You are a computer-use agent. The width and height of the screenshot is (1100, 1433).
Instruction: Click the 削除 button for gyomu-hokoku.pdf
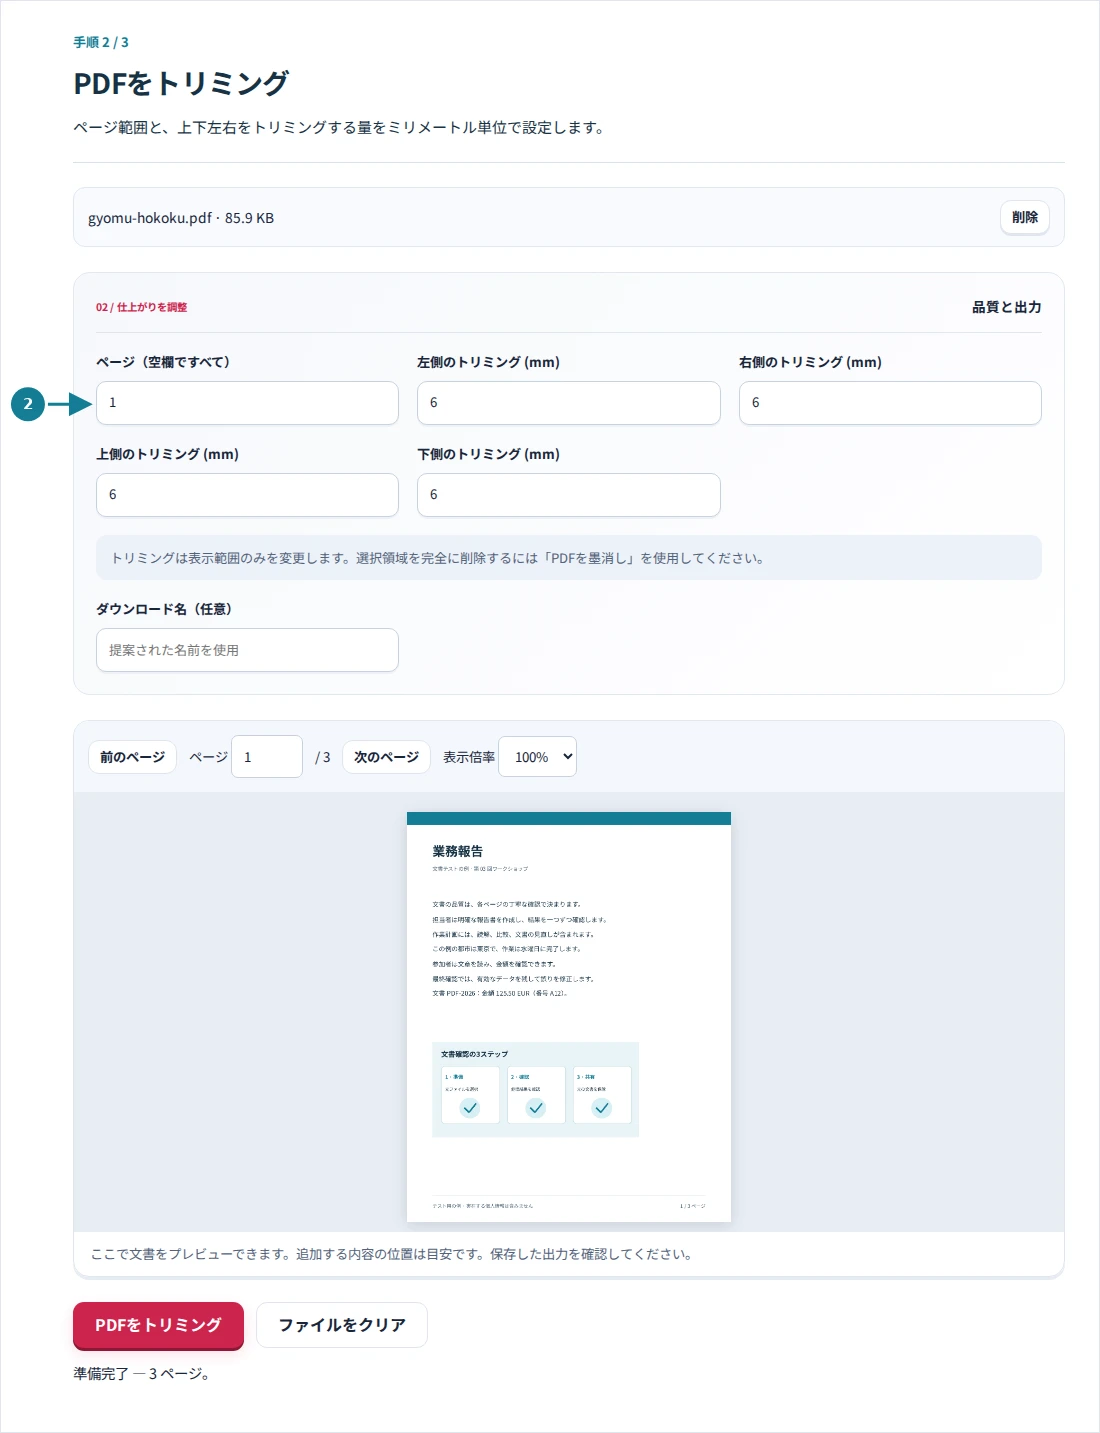point(1024,217)
